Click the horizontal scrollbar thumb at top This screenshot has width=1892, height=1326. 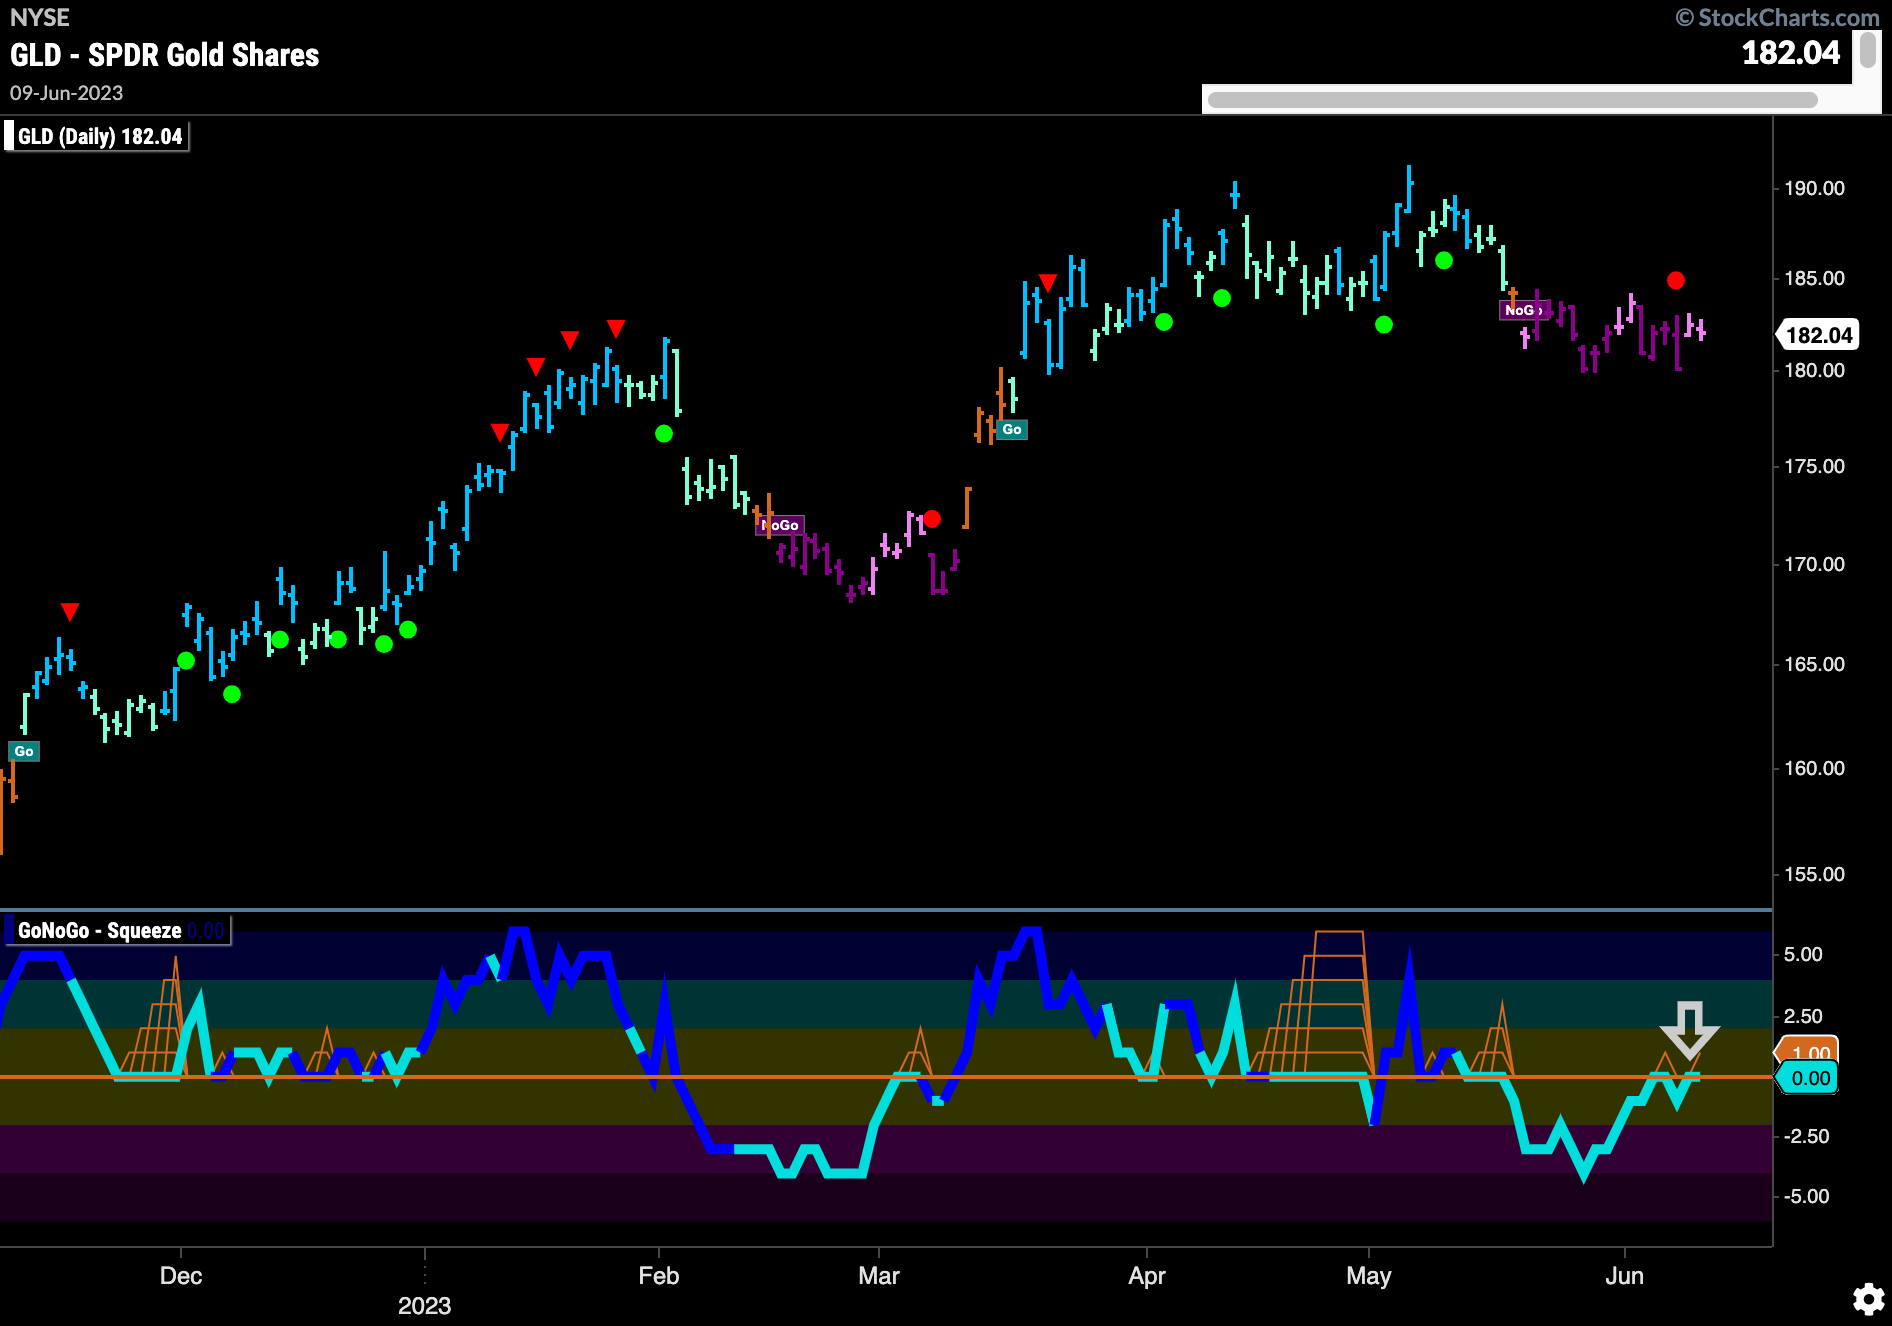pos(1512,100)
